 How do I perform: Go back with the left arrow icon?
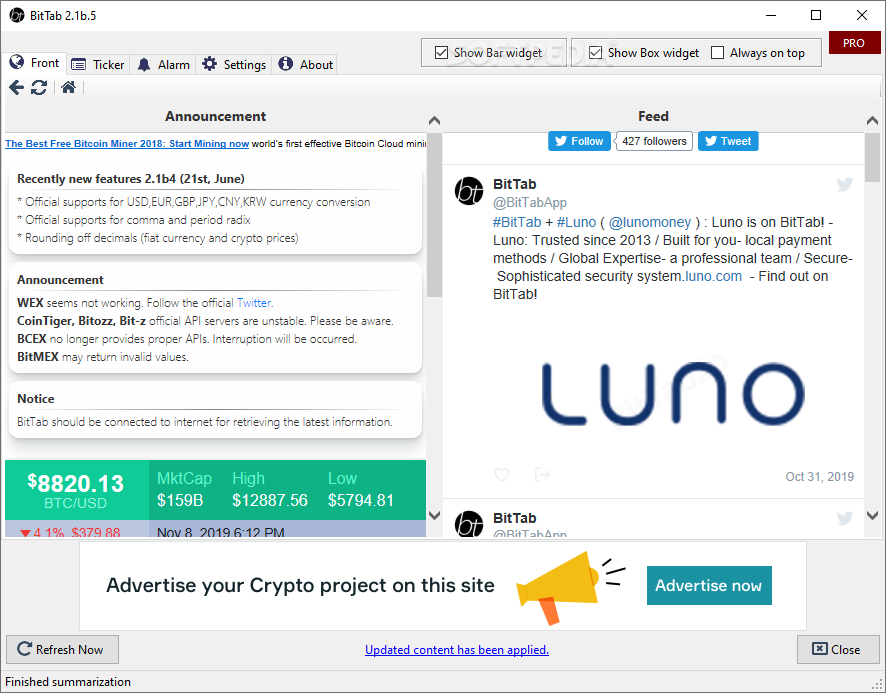click(x=16, y=87)
